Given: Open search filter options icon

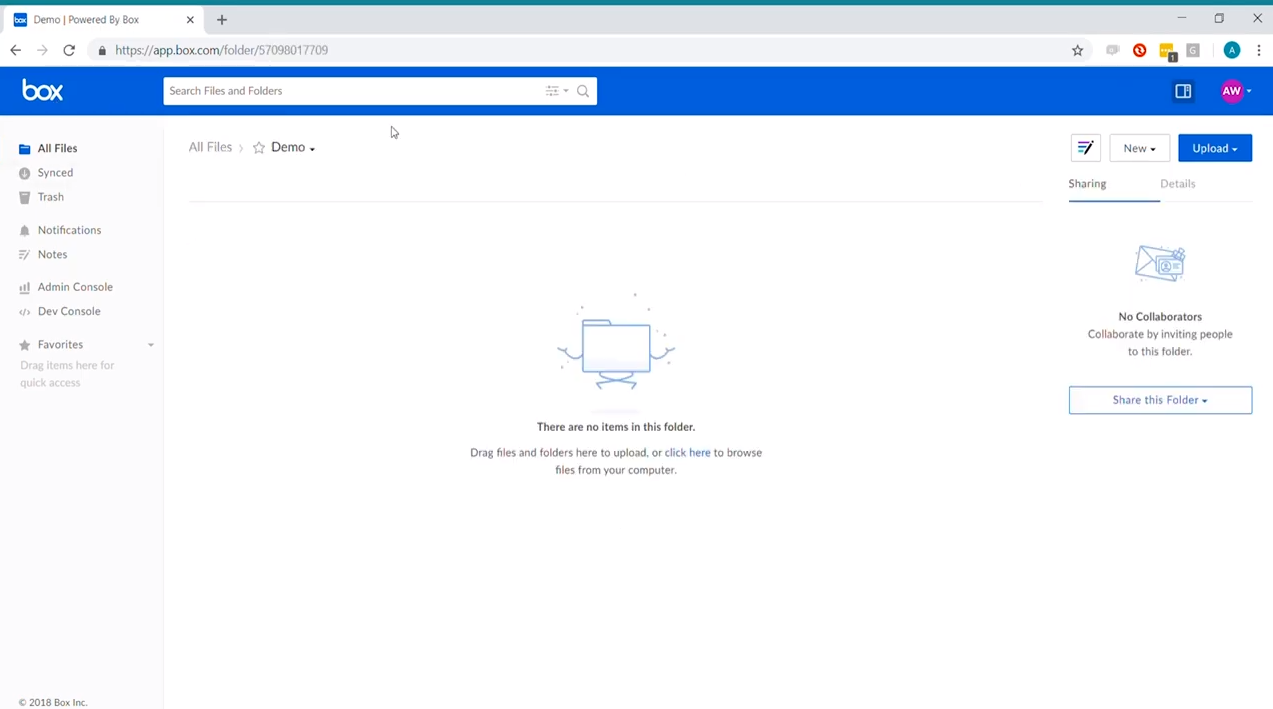Looking at the screenshot, I should [556, 91].
